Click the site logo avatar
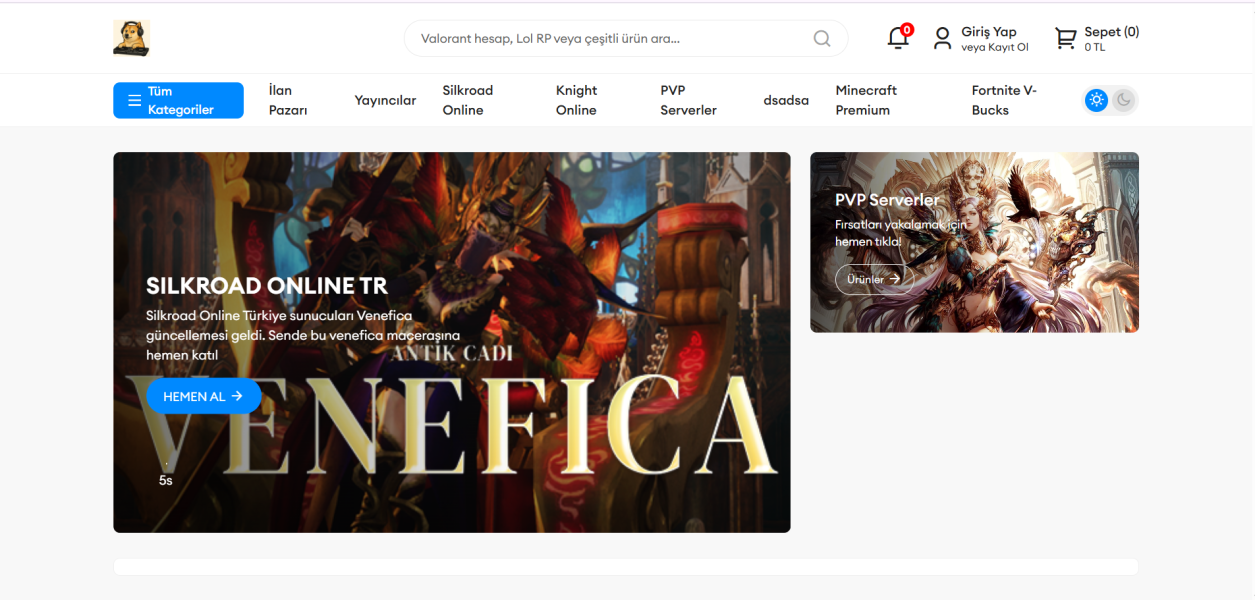Screen dimensions: 1255x600 click(x=131, y=38)
